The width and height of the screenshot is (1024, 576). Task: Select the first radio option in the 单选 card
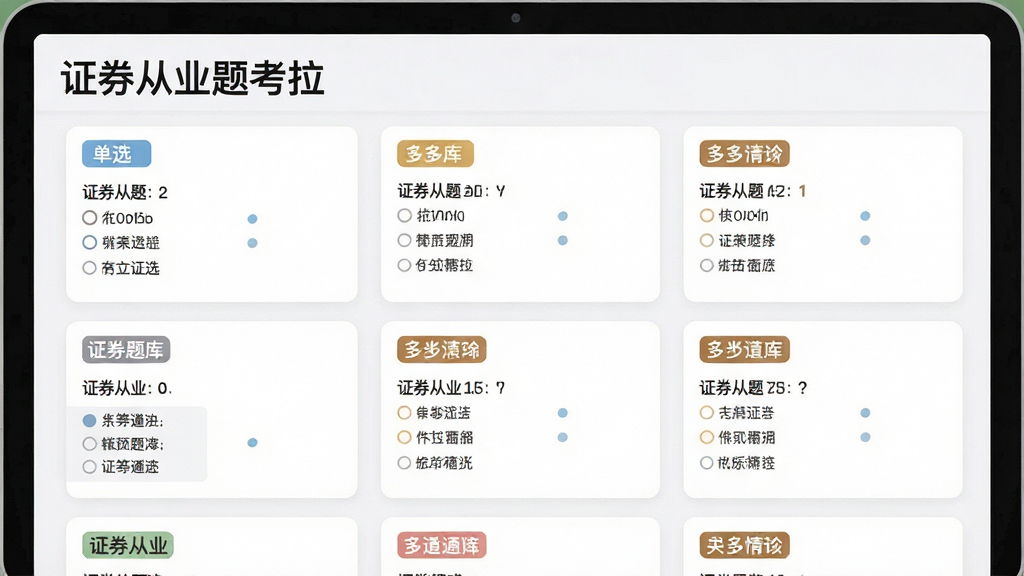[89, 217]
